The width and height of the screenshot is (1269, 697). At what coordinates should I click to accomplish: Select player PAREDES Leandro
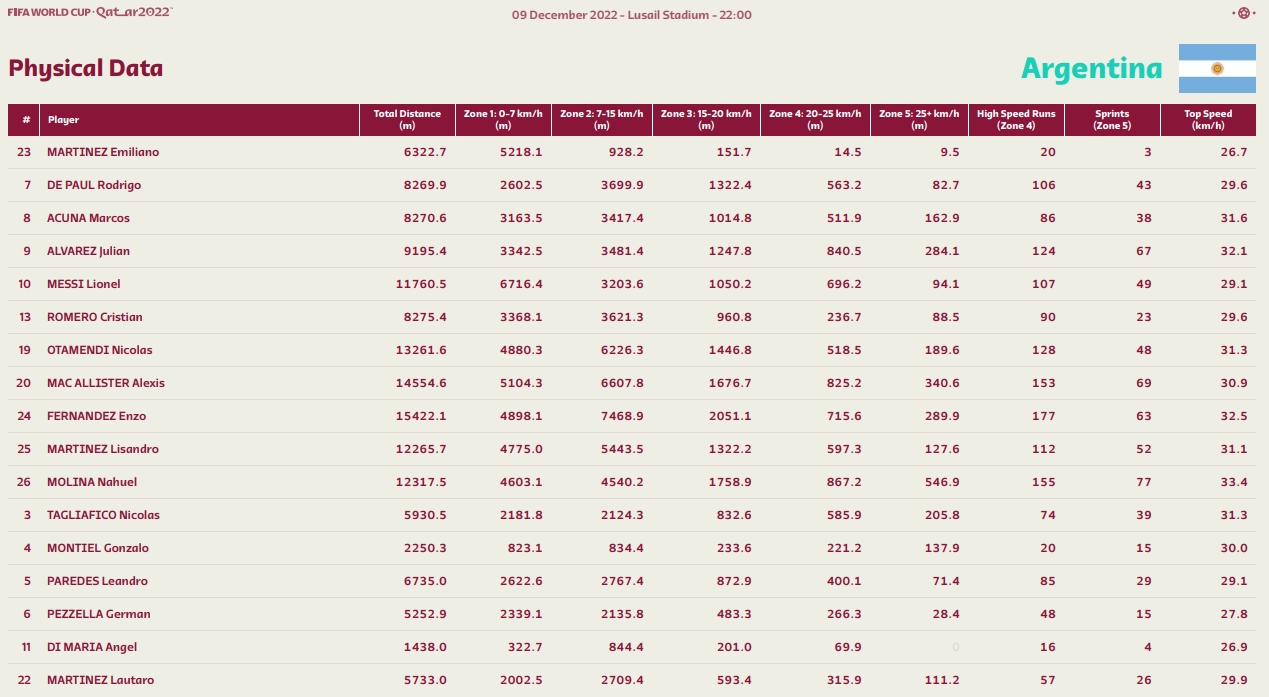point(97,581)
